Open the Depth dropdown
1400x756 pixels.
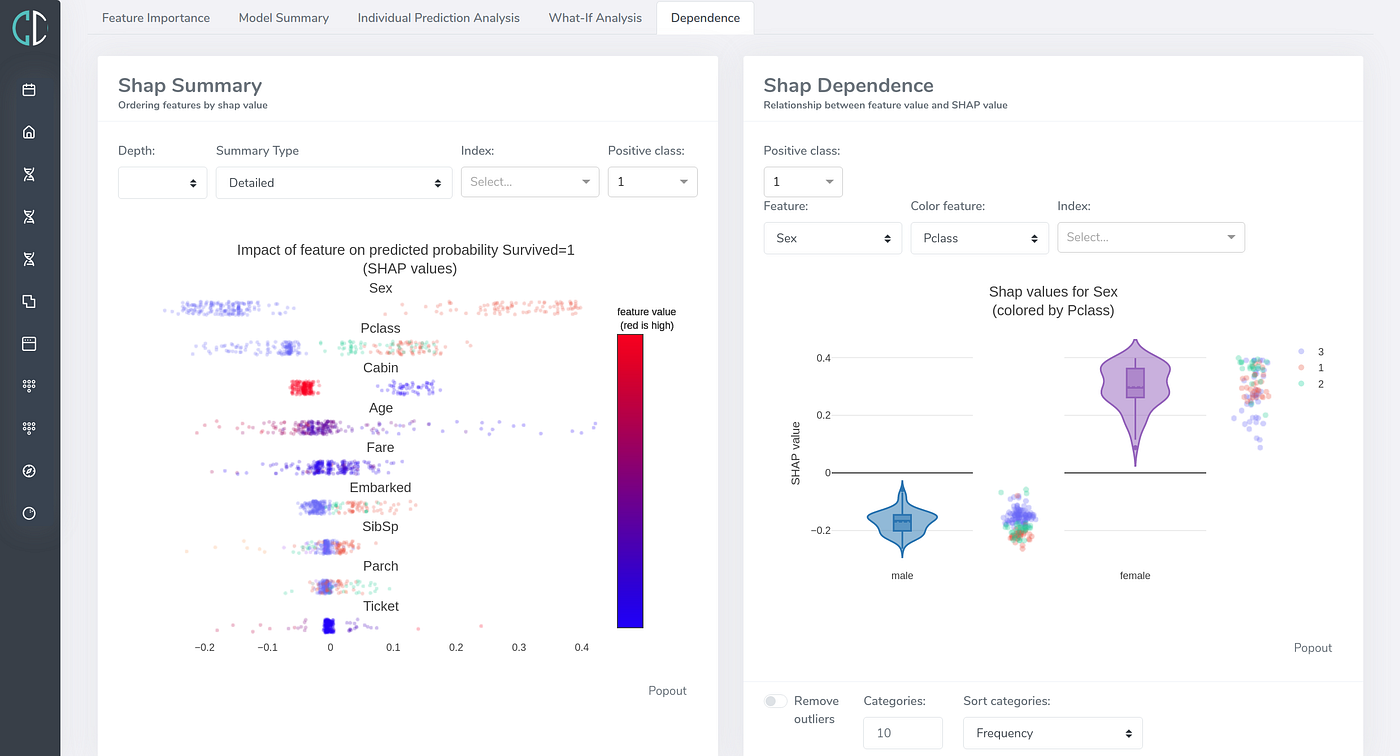click(162, 183)
